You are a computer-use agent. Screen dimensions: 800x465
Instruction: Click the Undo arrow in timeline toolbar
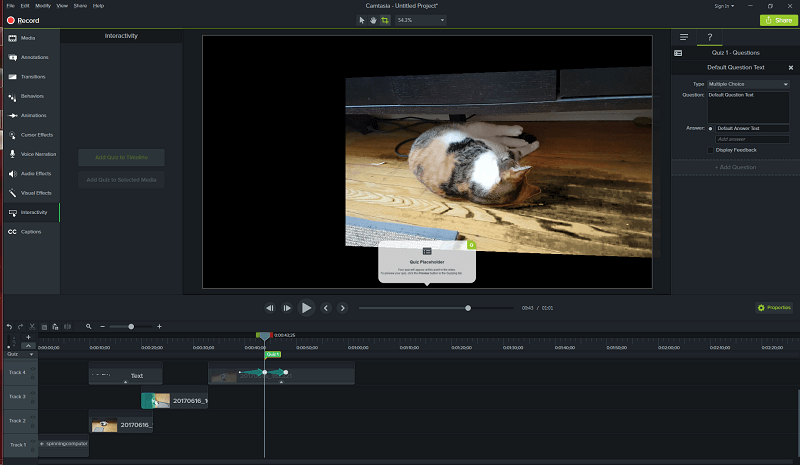coord(9,327)
